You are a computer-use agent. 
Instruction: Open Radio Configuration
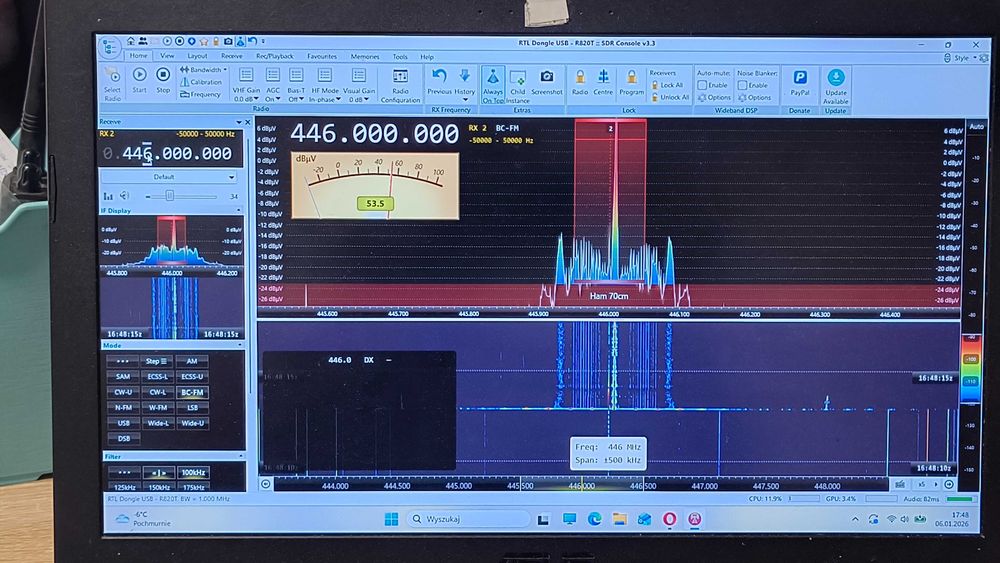(x=401, y=85)
